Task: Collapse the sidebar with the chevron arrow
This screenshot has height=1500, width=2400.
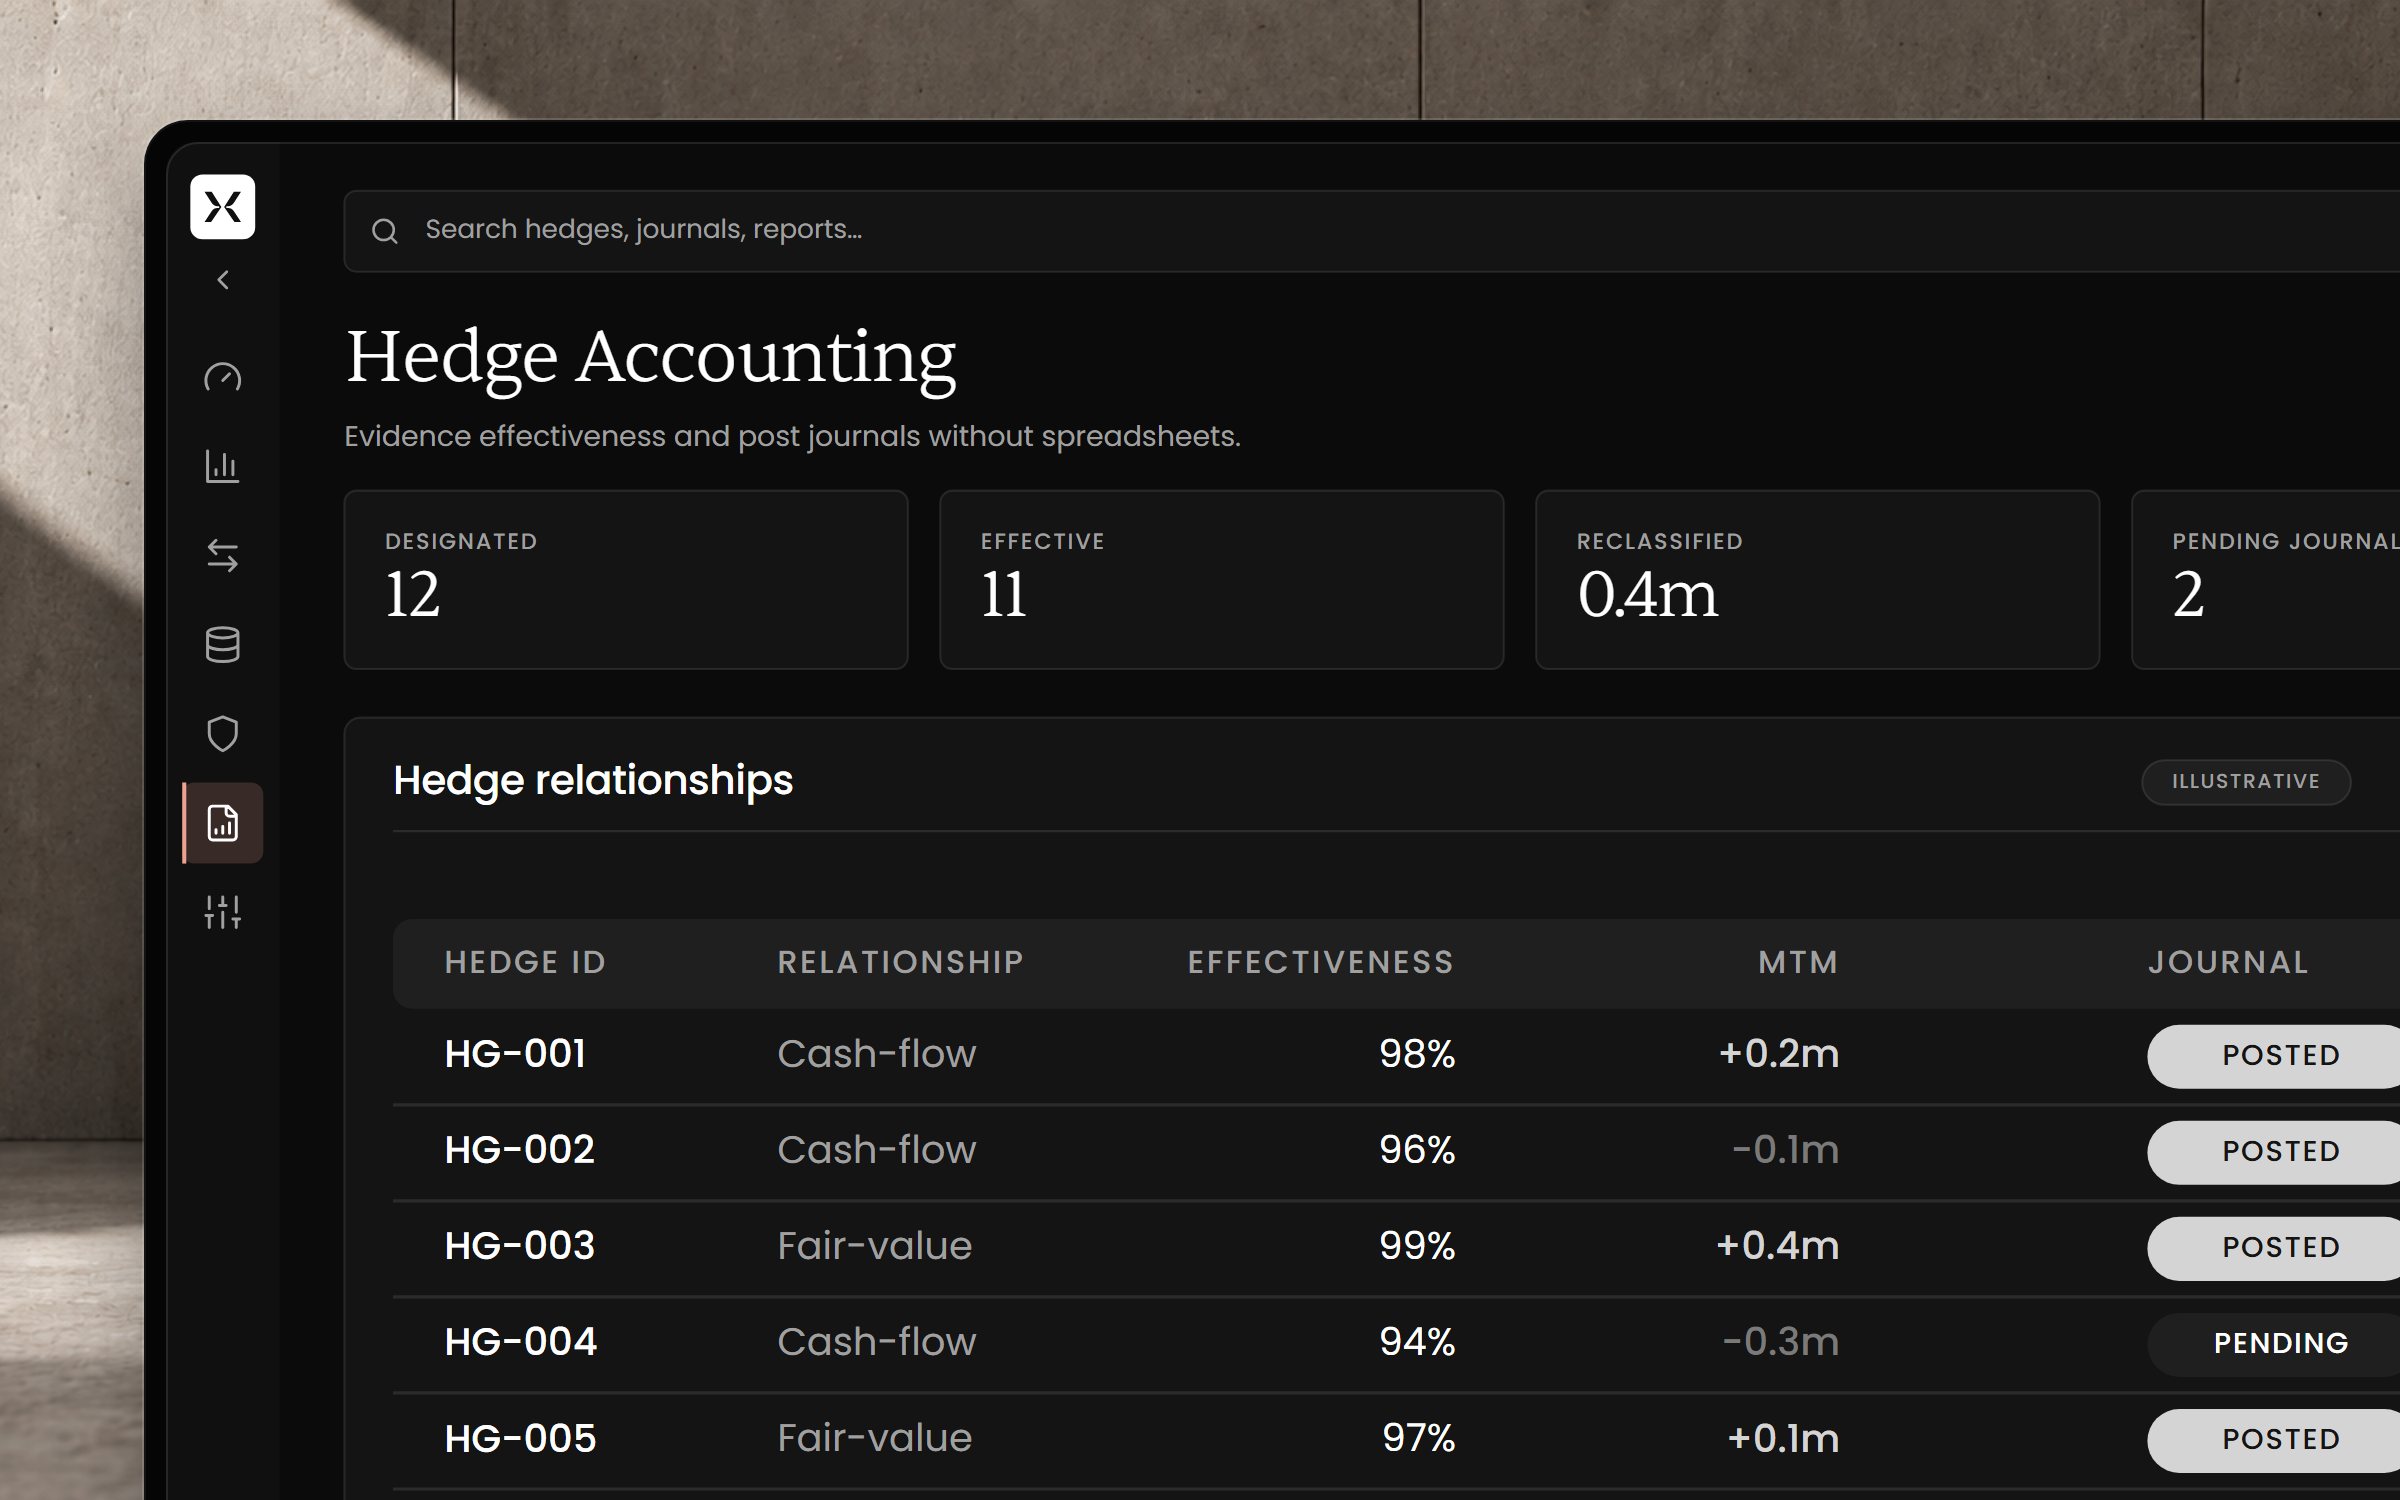Action: pos(223,280)
